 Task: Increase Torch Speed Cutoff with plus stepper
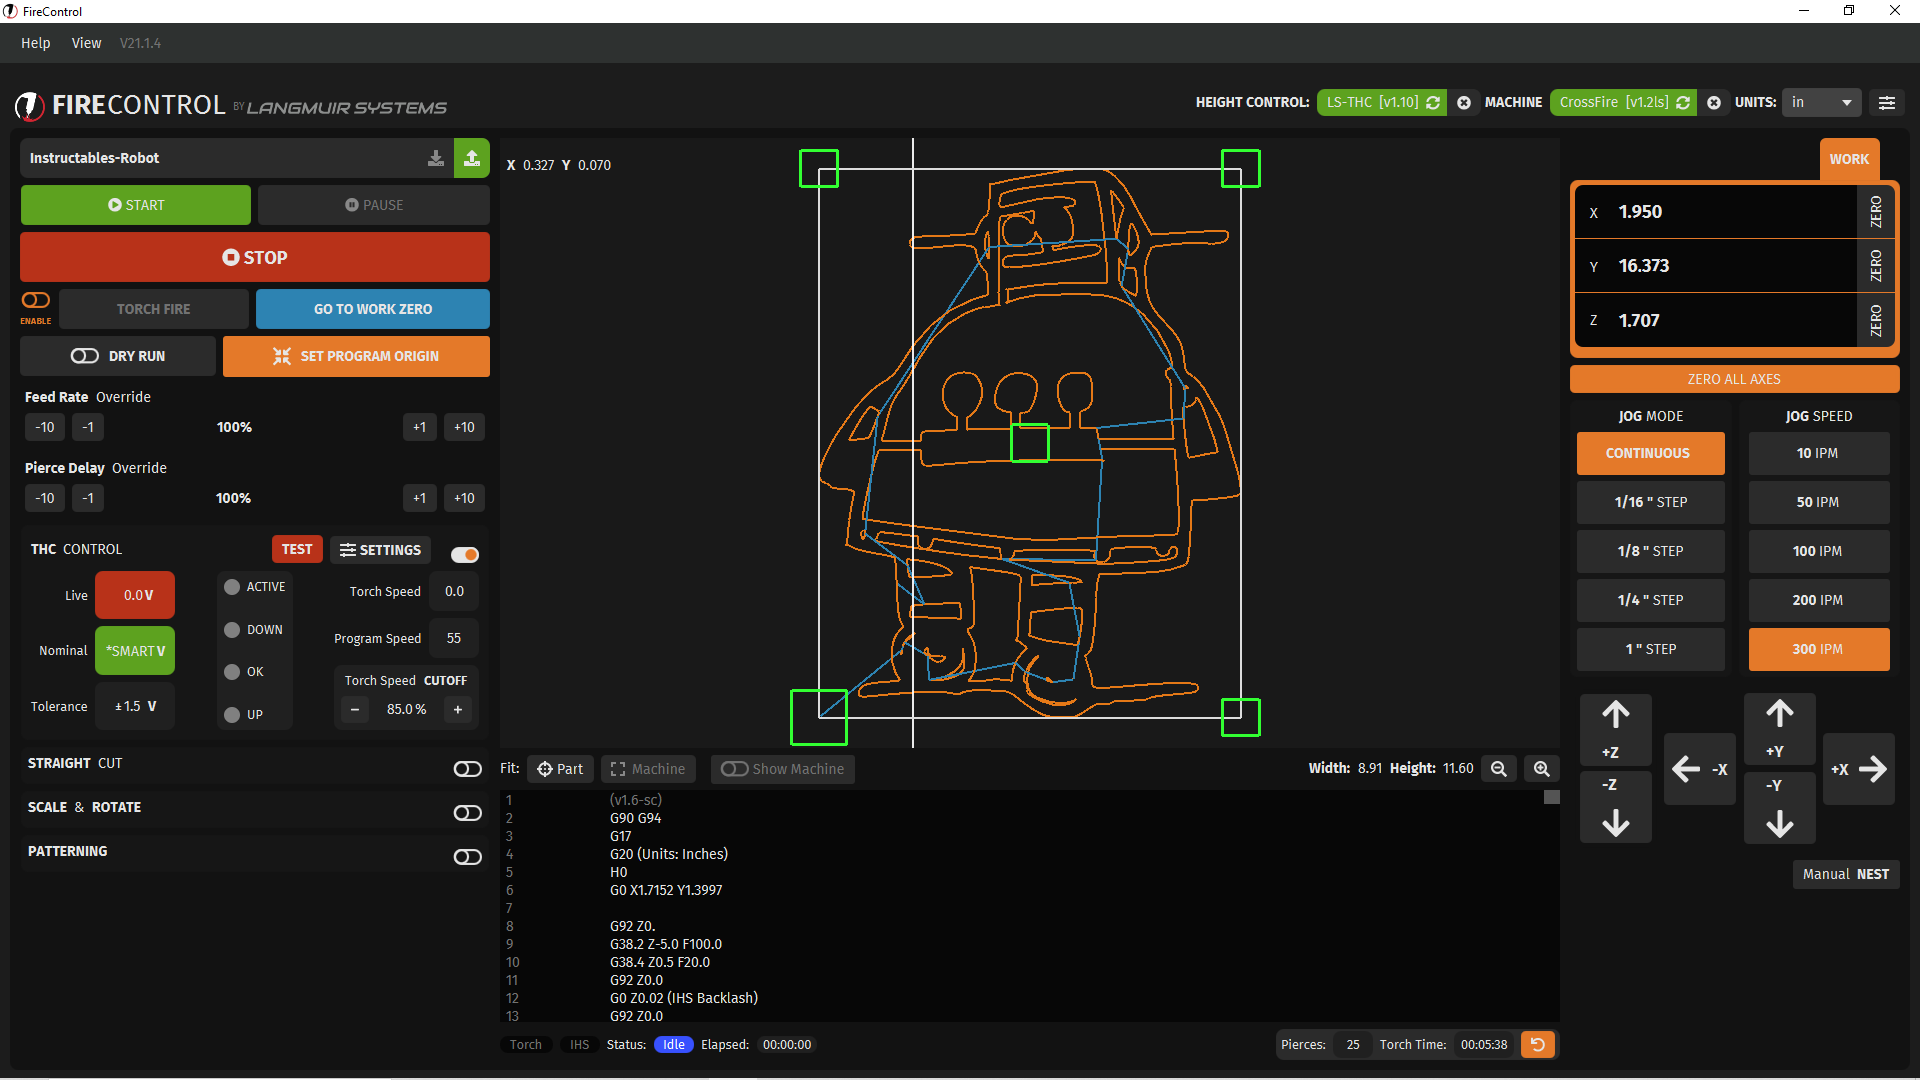click(458, 709)
